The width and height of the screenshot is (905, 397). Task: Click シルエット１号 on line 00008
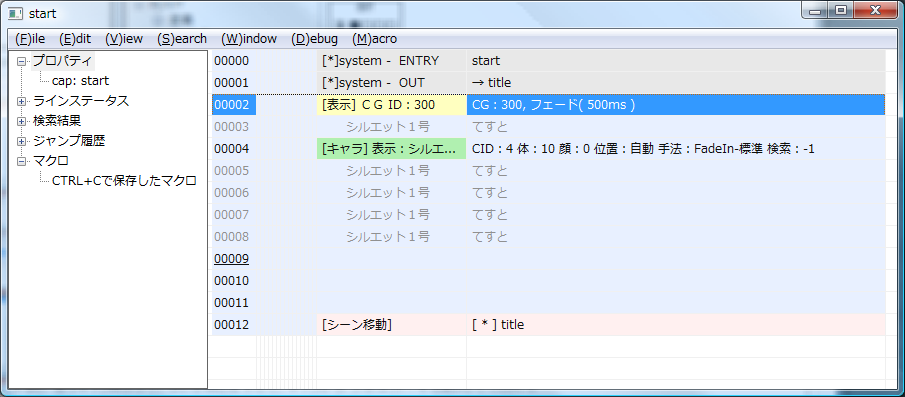point(388,237)
